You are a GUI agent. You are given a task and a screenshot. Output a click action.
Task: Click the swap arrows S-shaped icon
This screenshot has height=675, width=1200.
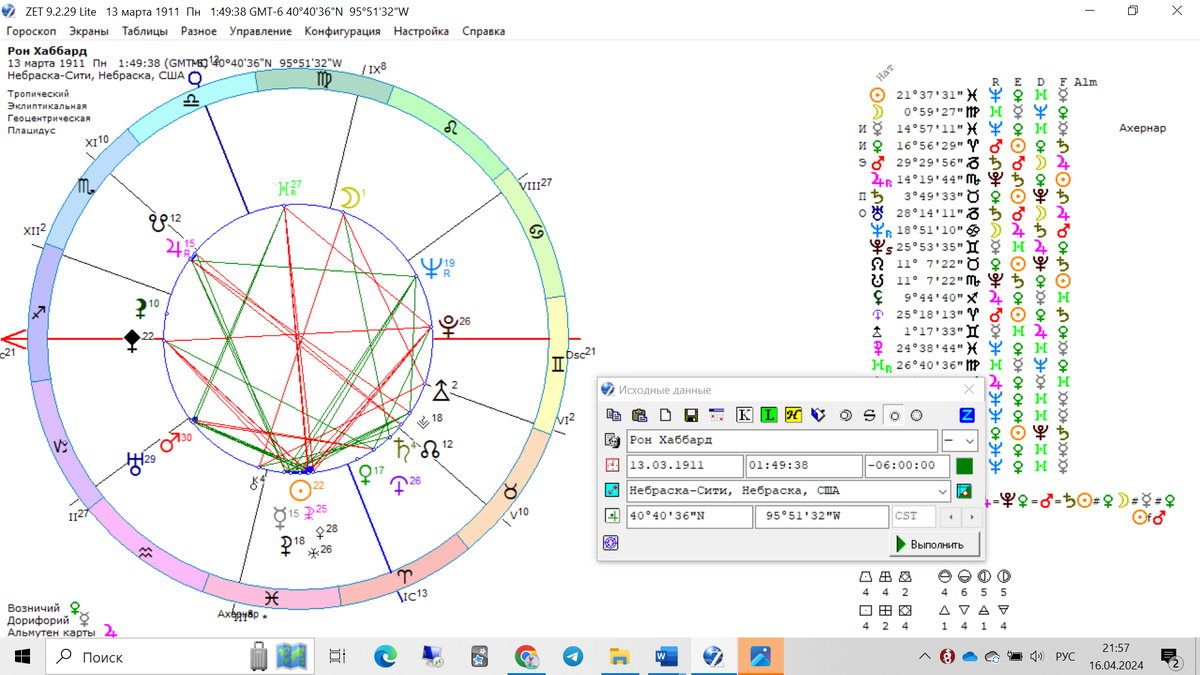point(869,415)
